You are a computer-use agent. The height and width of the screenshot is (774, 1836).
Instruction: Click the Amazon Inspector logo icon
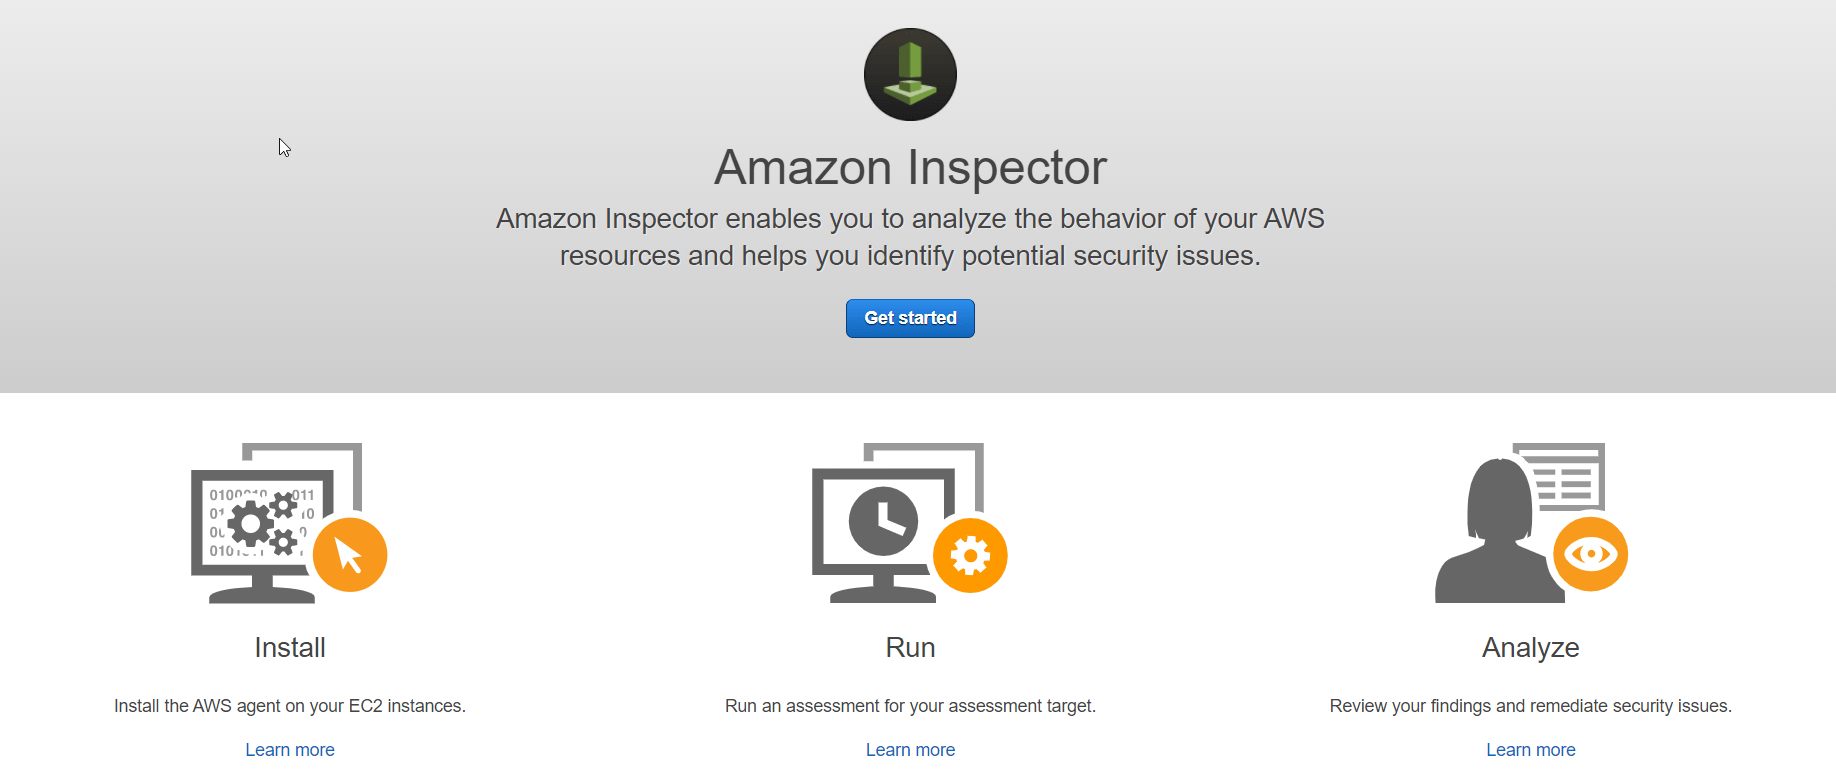[x=909, y=74]
